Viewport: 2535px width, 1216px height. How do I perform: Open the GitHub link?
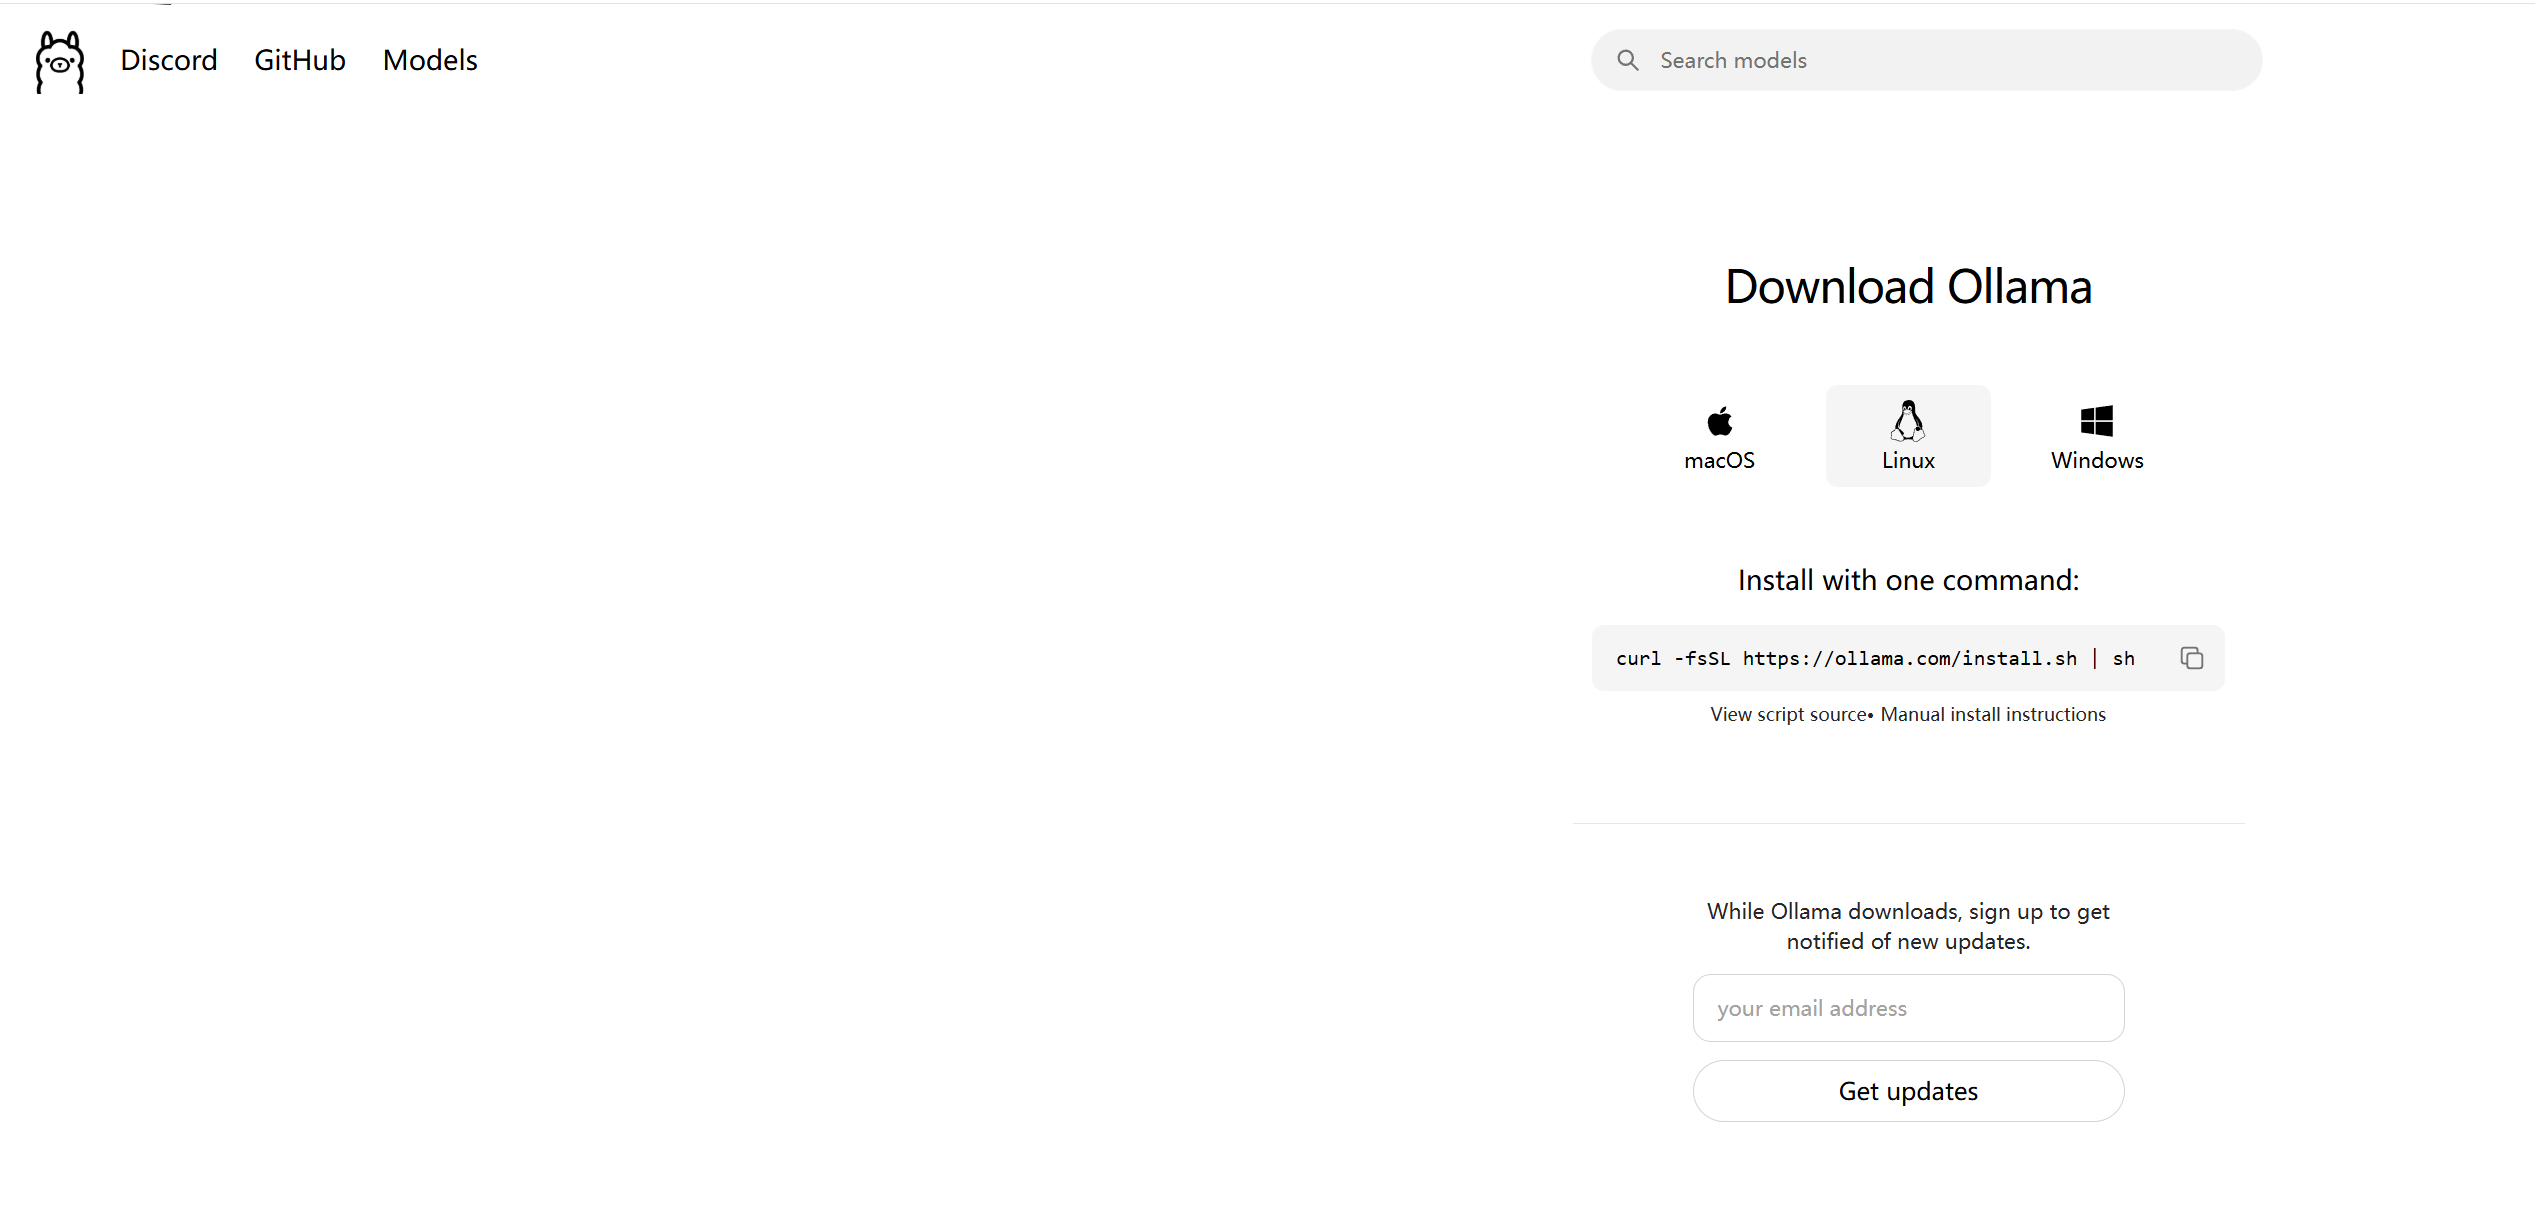(x=299, y=60)
